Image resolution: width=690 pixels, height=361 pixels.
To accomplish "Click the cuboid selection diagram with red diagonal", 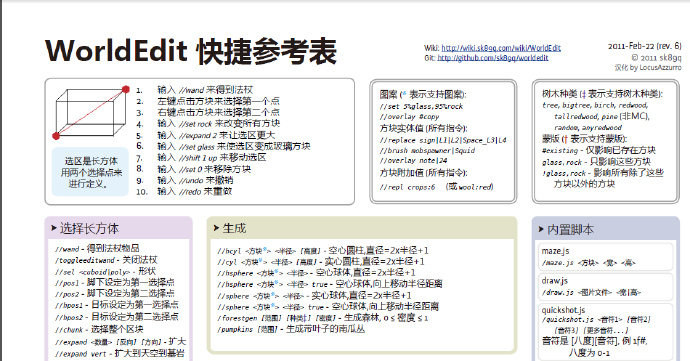I will coord(91,113).
